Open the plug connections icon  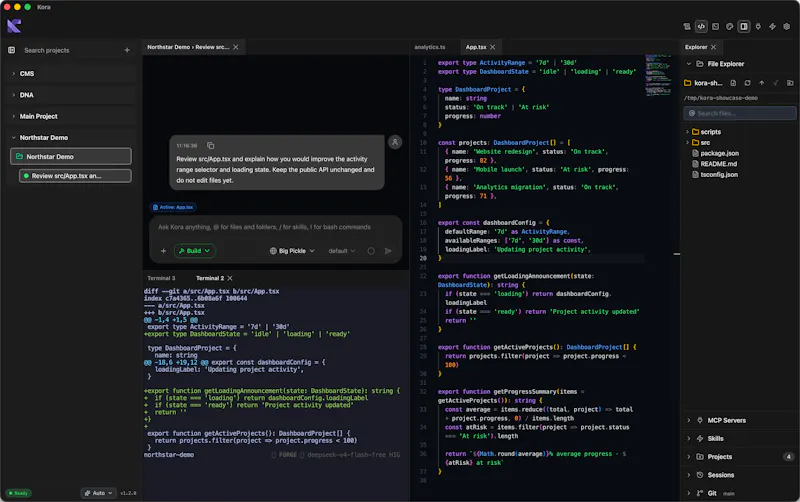pos(758,27)
